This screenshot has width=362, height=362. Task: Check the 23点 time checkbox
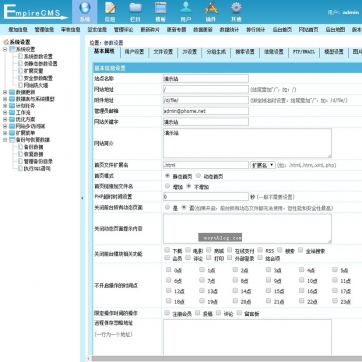click(x=335, y=301)
